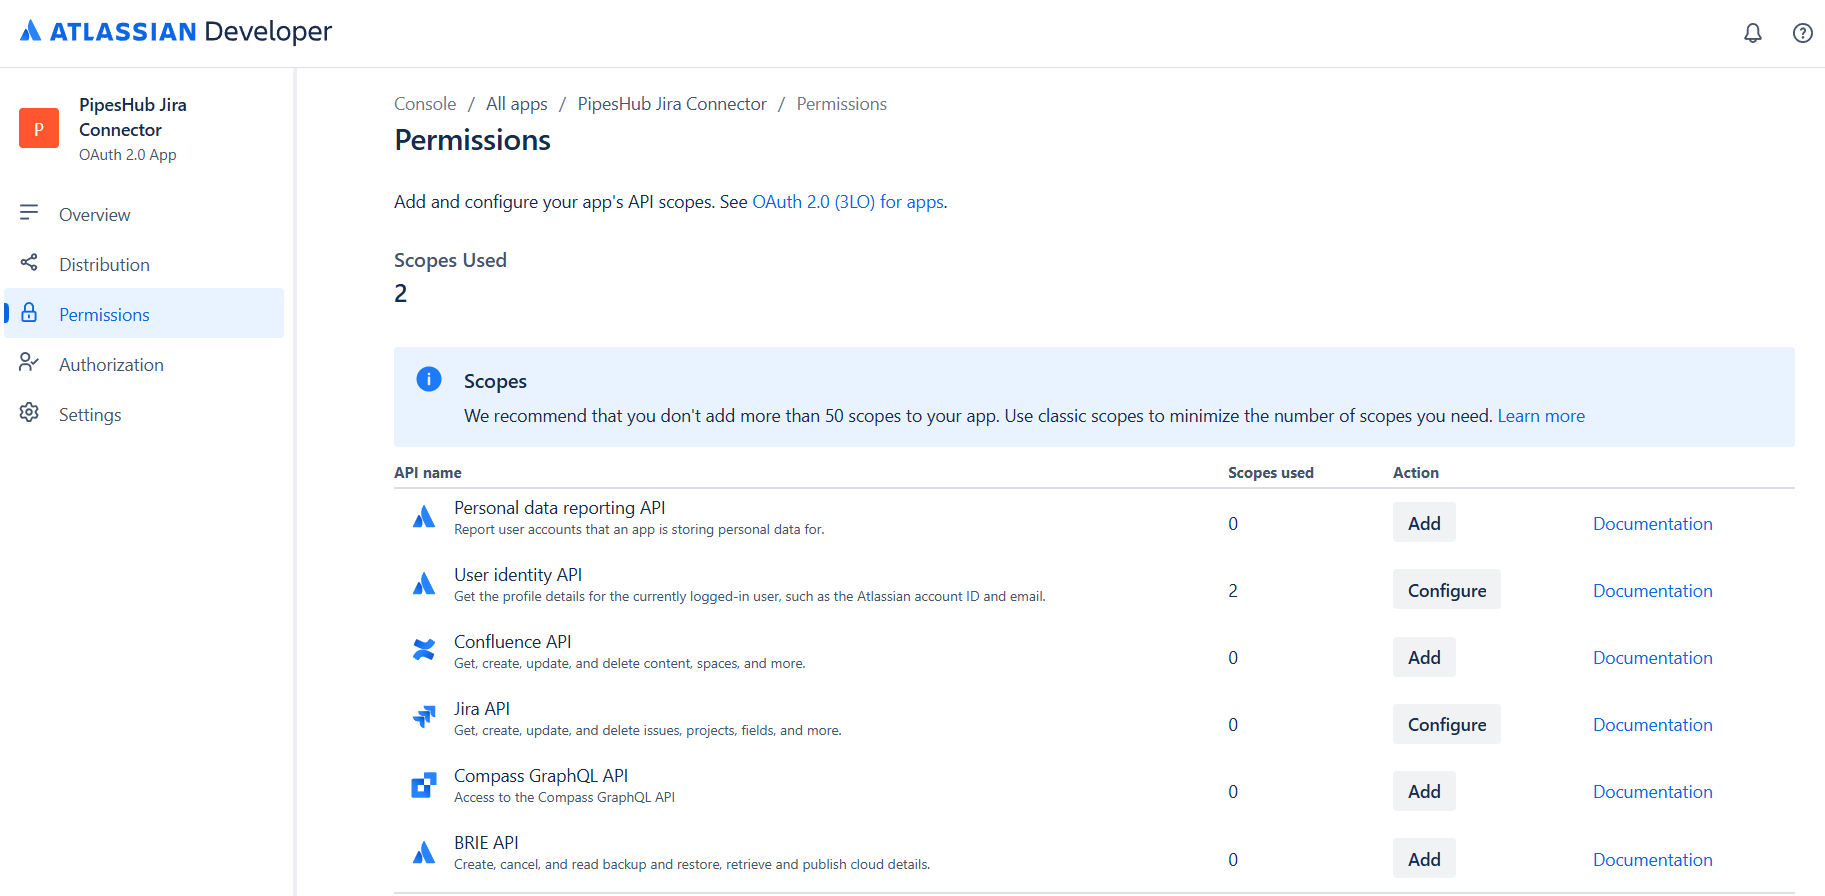Click 'Compass GraphQL API' row title

coord(541,776)
